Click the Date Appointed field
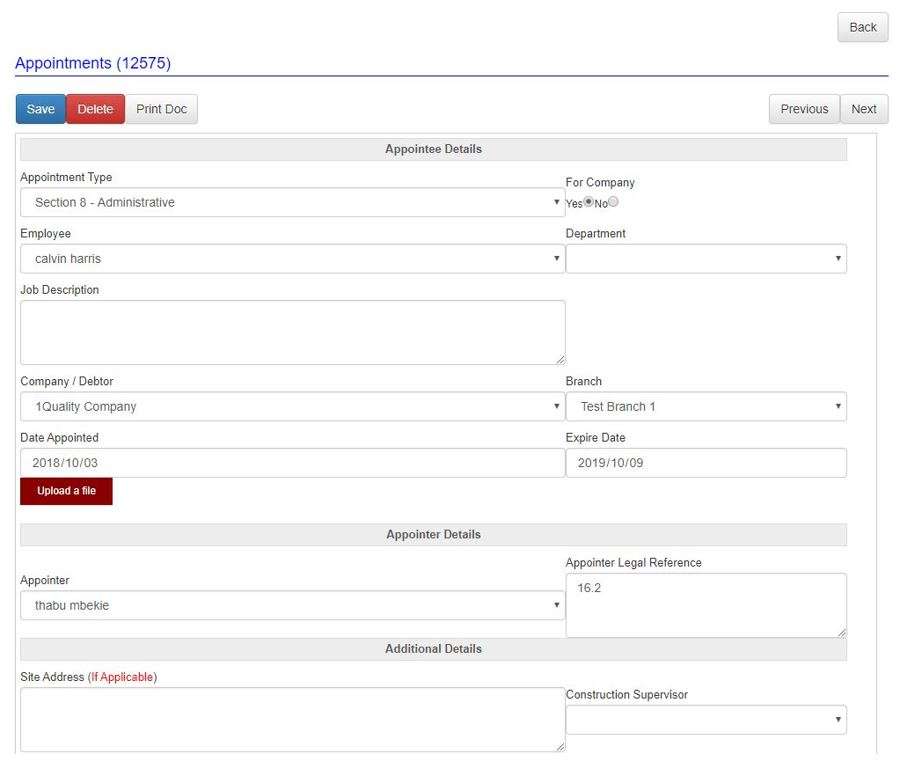Image resolution: width=903 pixels, height=777 pixels. [x=290, y=462]
